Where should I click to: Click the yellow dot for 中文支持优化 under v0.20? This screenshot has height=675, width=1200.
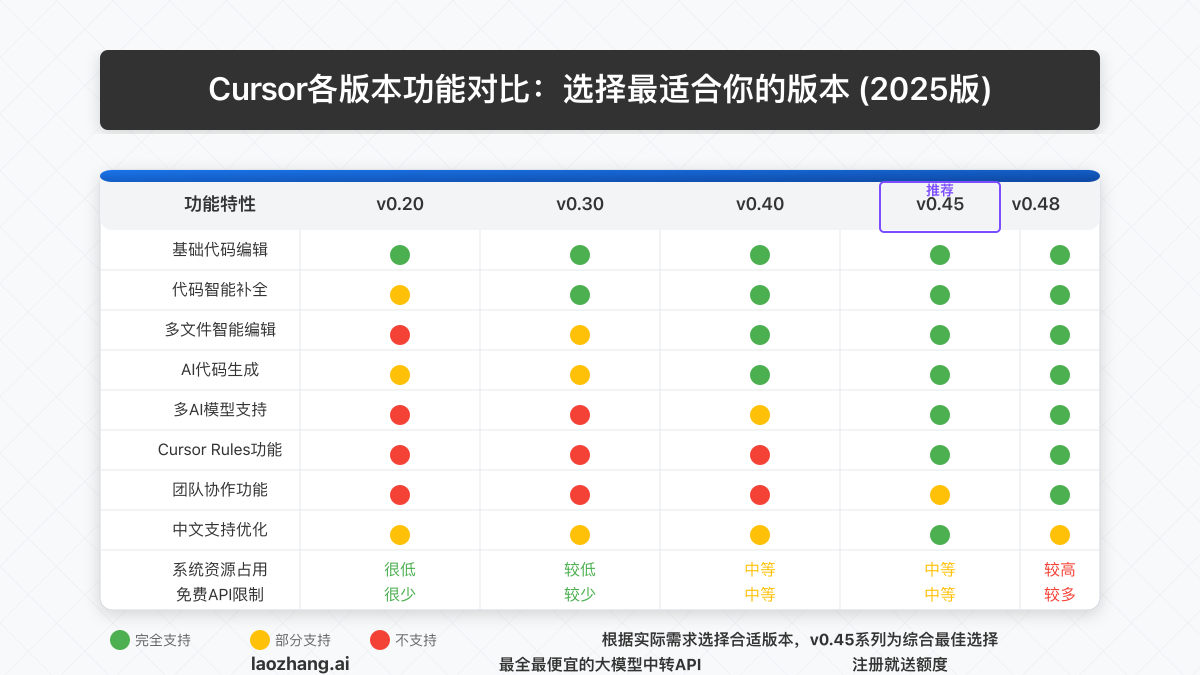click(x=400, y=535)
